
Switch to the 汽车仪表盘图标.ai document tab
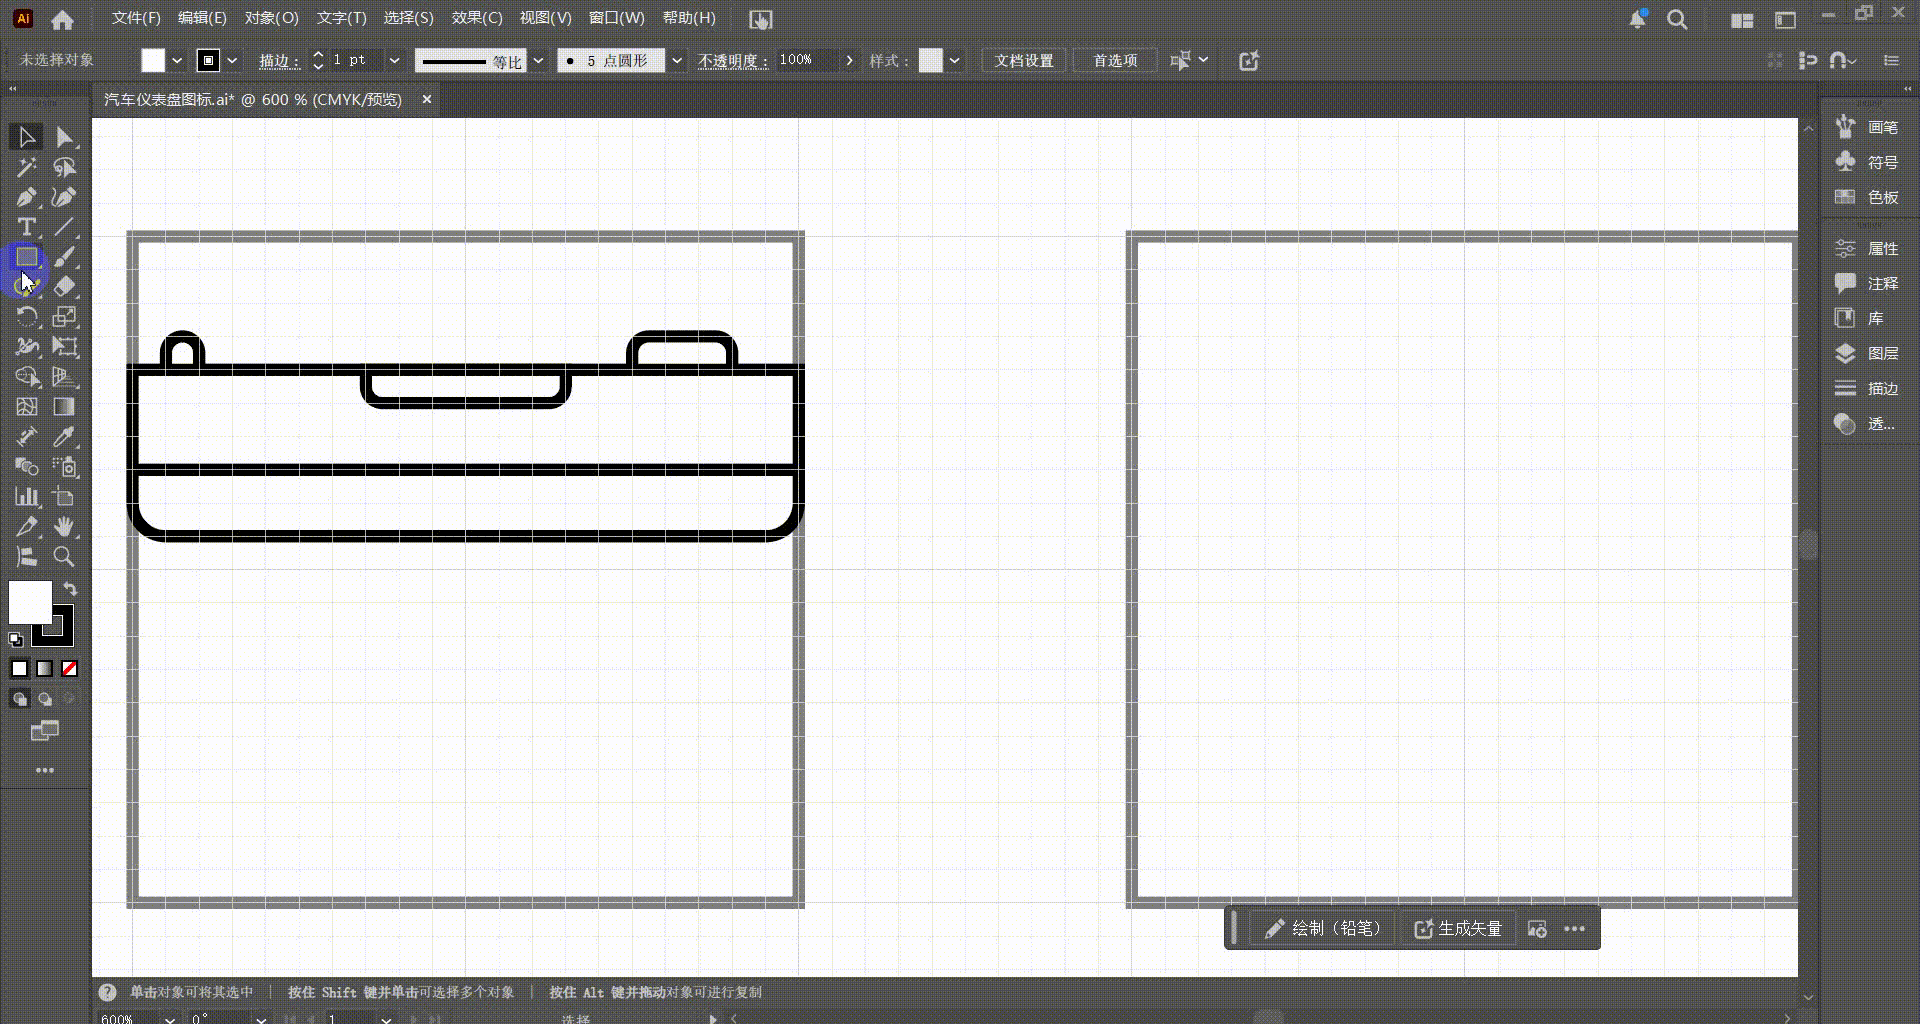(253, 100)
